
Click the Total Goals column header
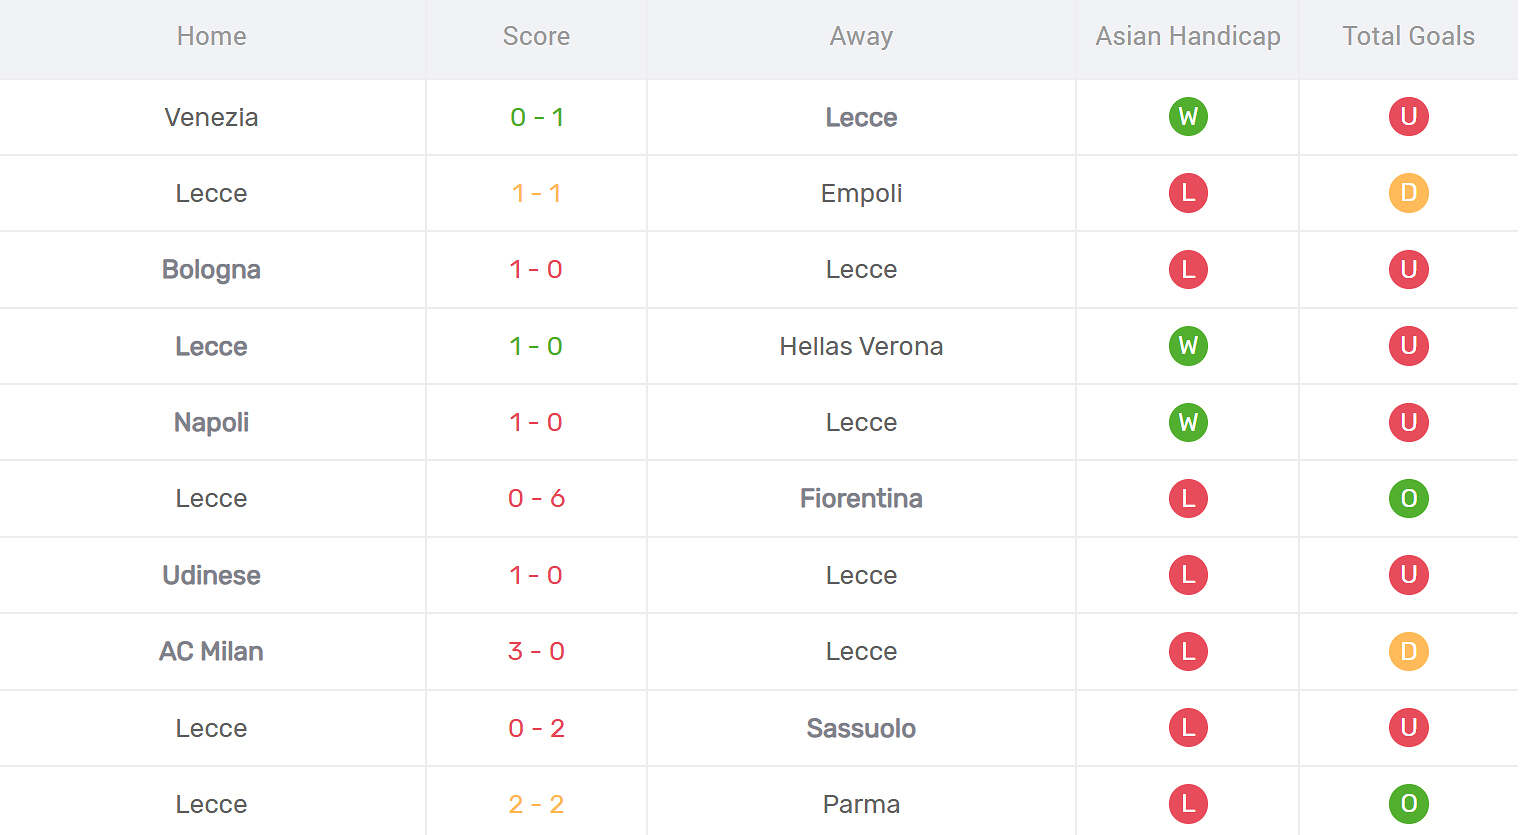[1408, 36]
